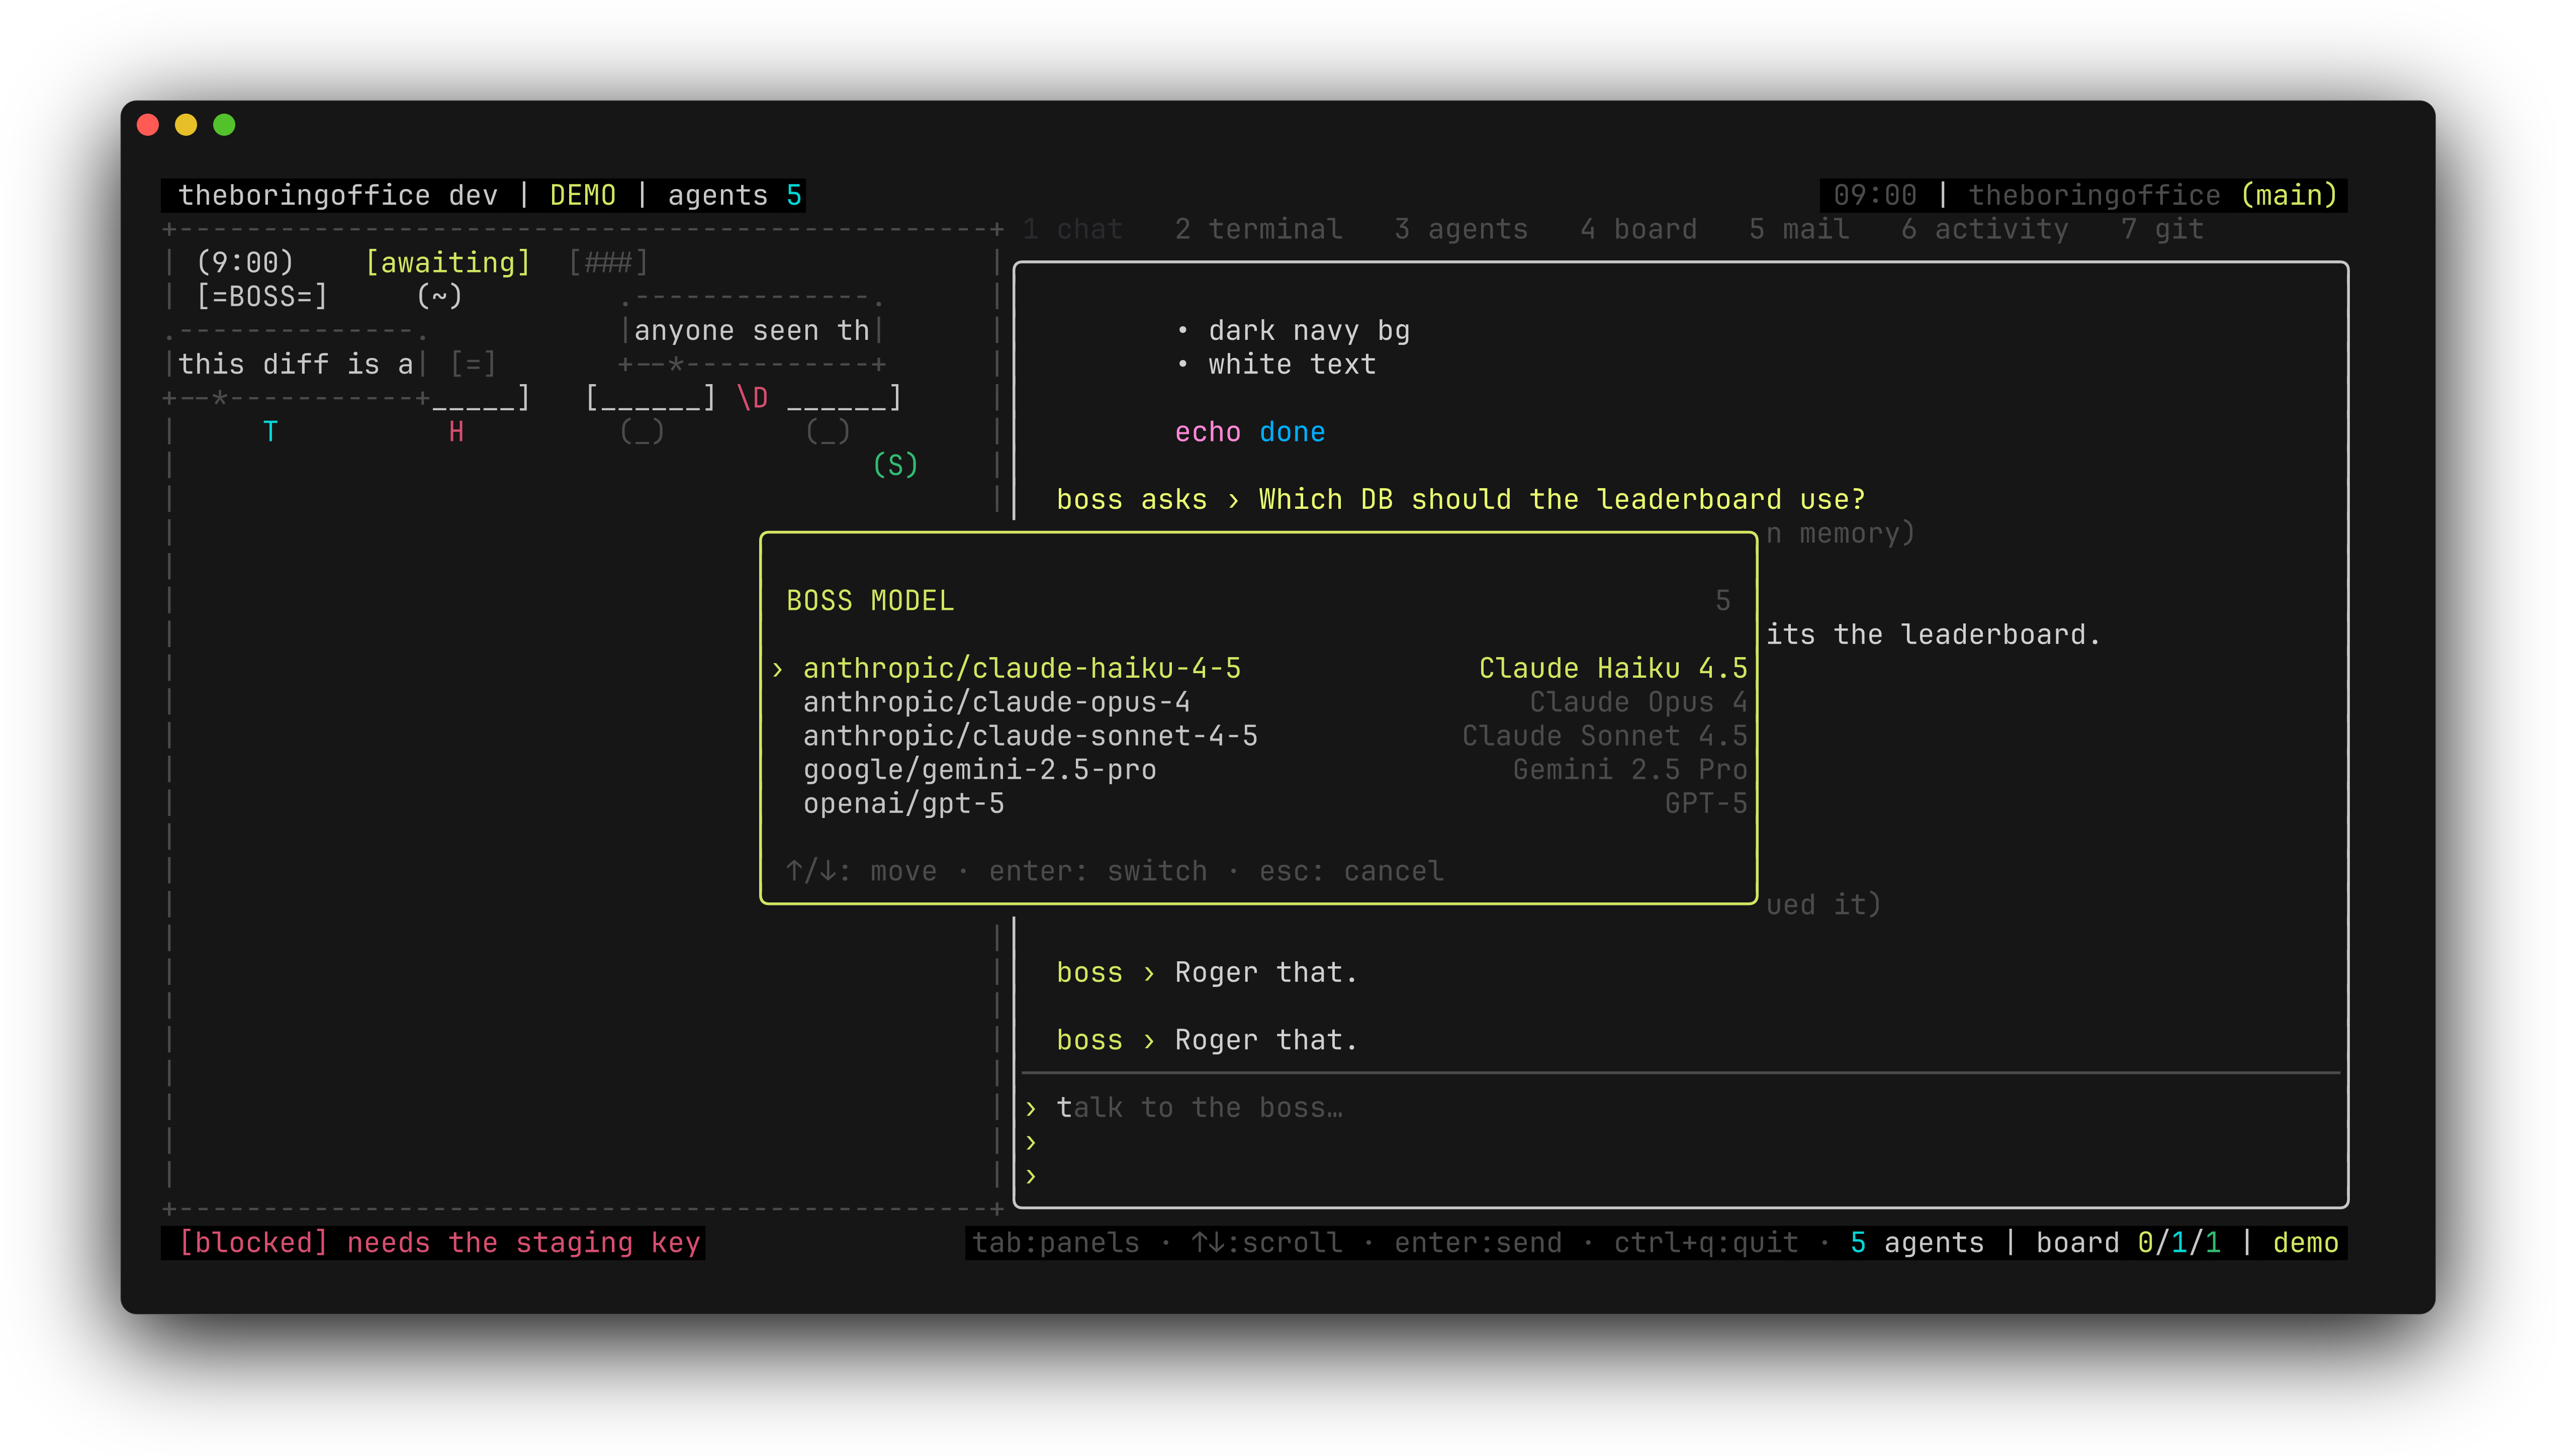Click the 'demo' status bar label
This screenshot has width=2557, height=1456.
pos(2306,1243)
